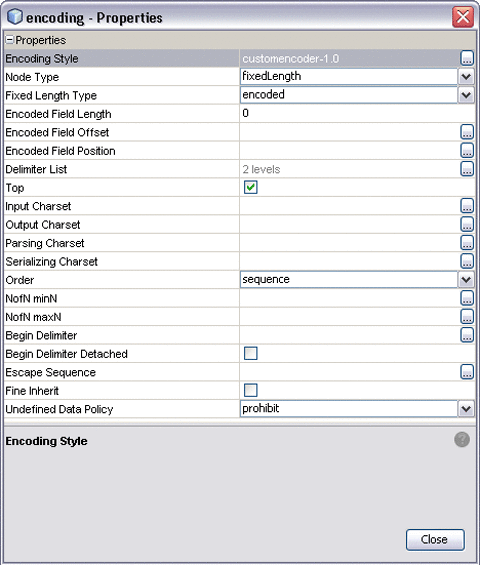This screenshot has height=565, width=480.
Task: Click the '2 levels' delimiter value
Action: (x=261, y=169)
